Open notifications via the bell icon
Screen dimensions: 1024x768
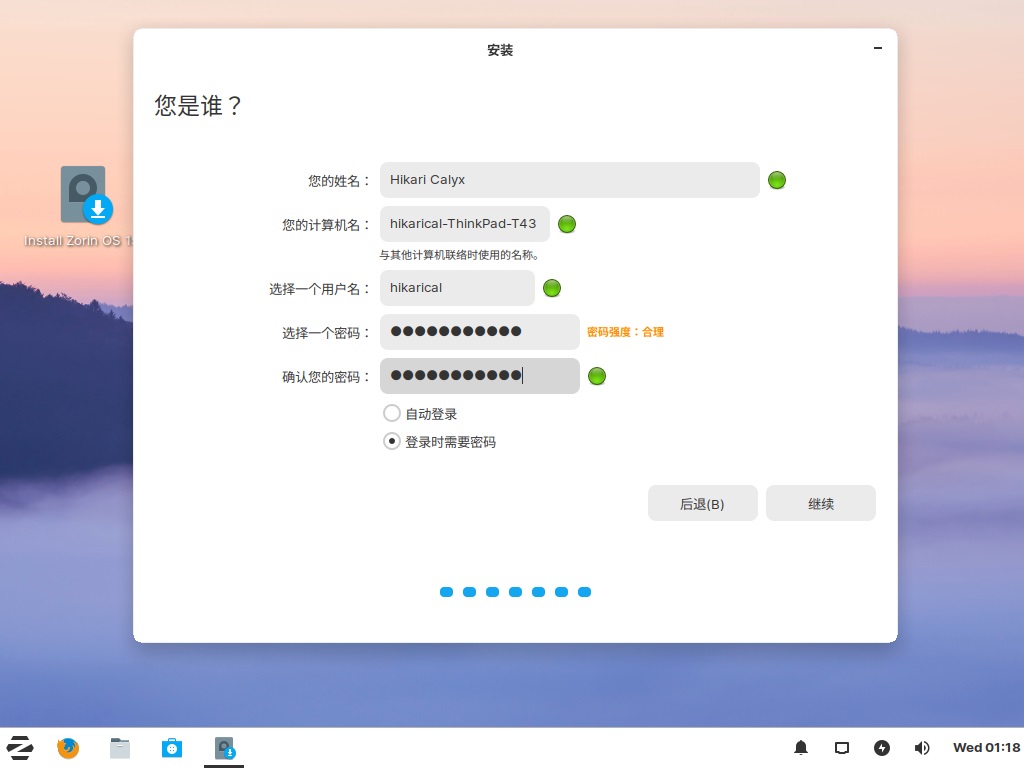(x=800, y=747)
